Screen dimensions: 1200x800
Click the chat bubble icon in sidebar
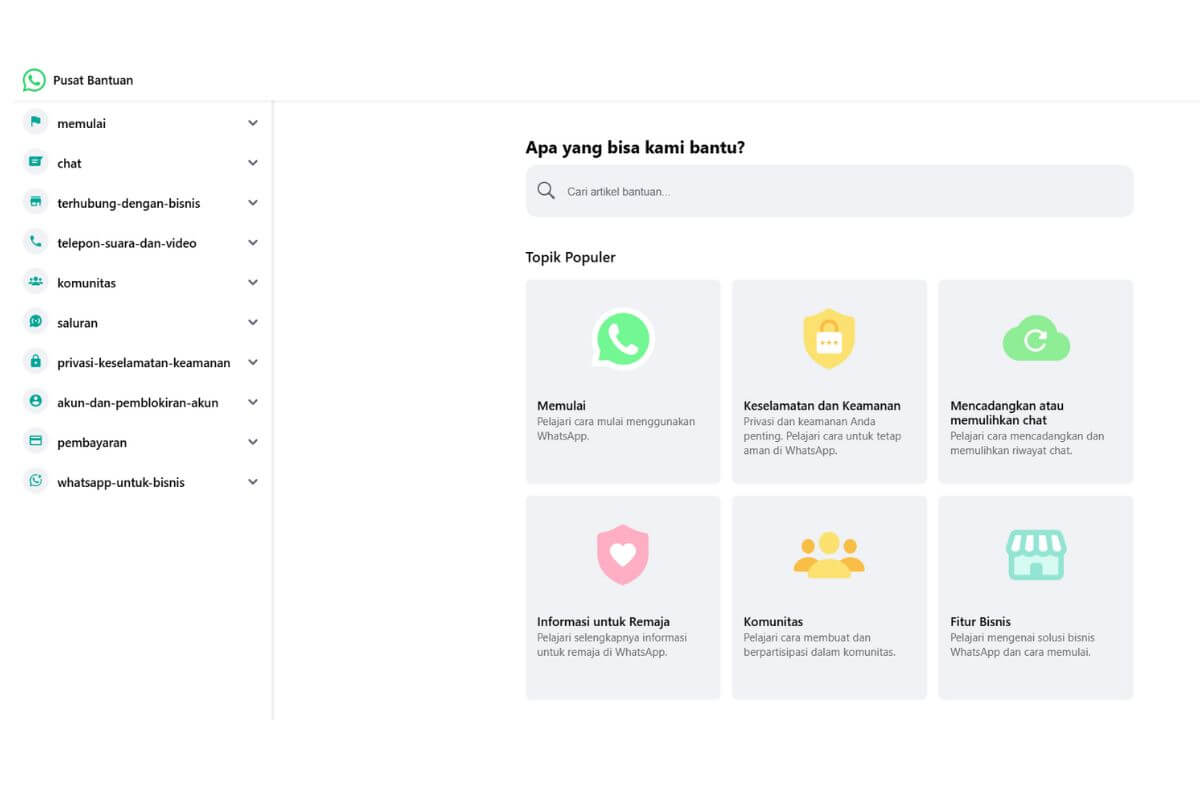(36, 162)
